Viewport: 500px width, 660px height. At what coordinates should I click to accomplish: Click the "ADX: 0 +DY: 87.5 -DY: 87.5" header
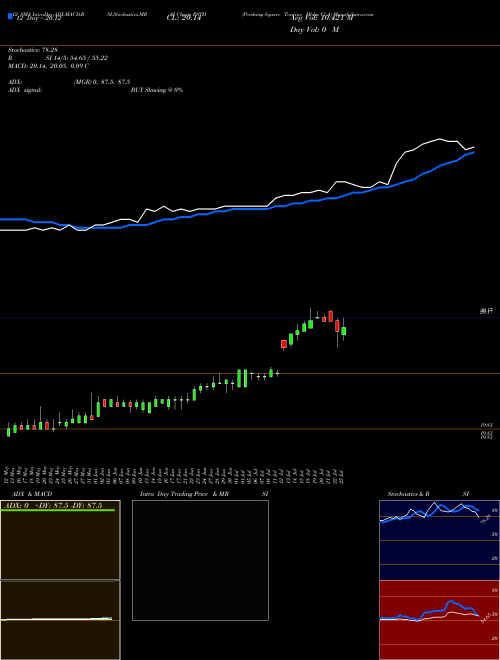click(x=53, y=505)
